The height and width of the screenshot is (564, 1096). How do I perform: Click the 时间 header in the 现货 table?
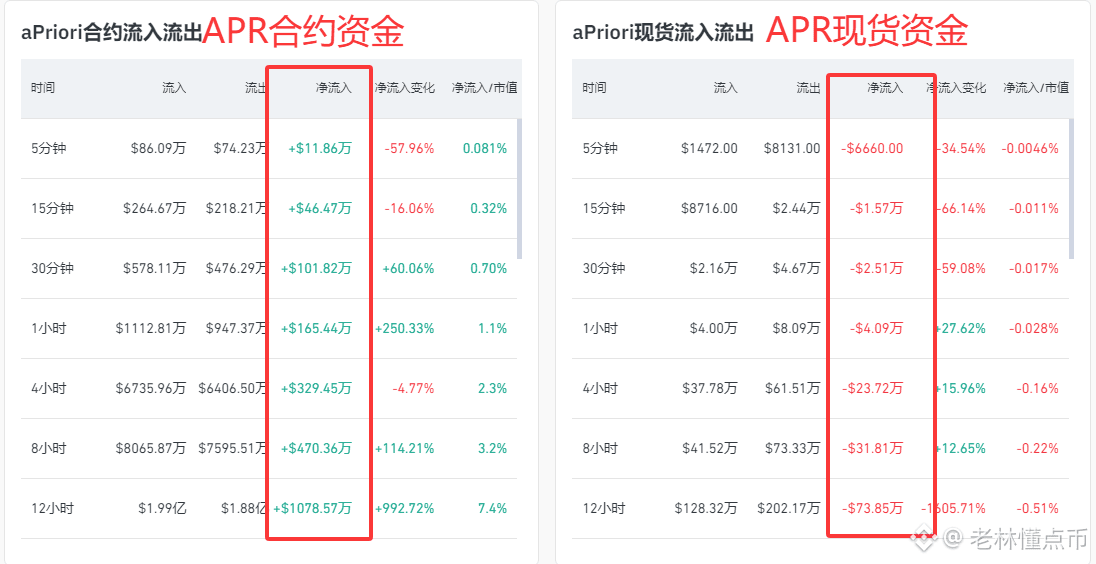click(x=595, y=88)
